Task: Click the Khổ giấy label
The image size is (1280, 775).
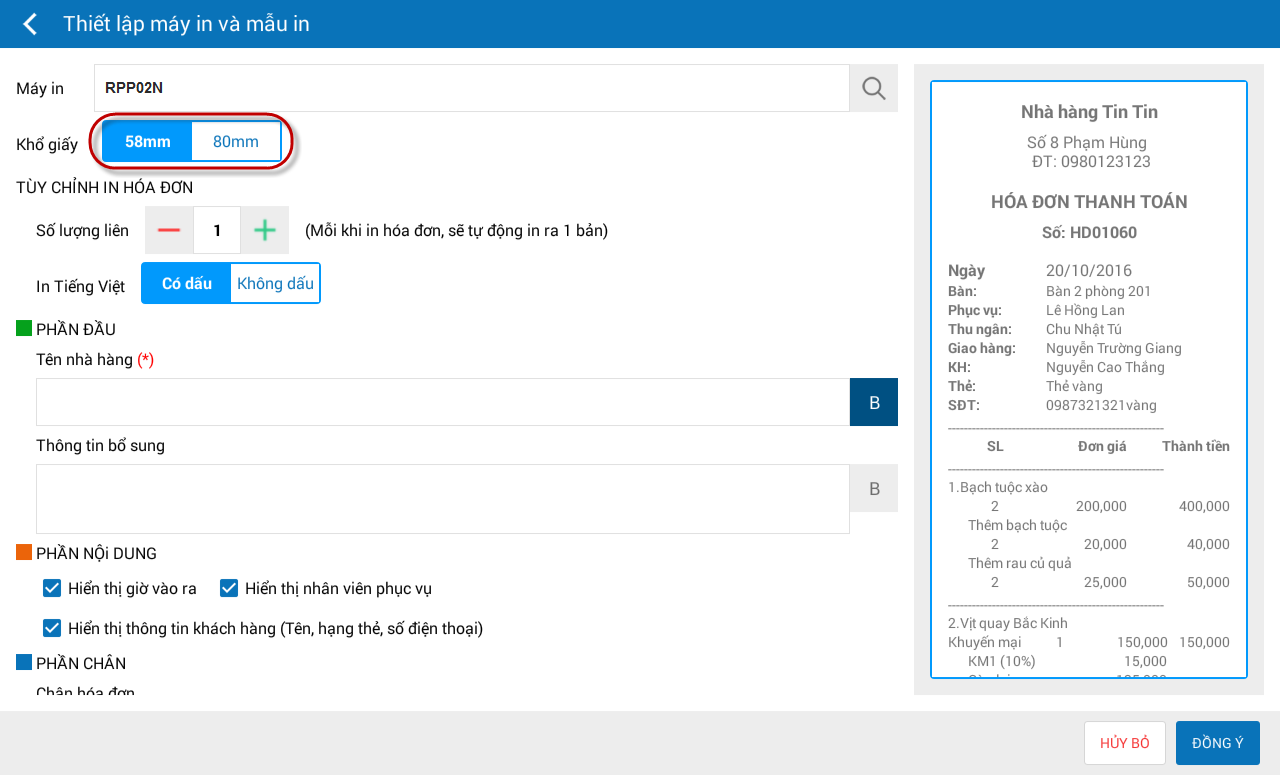Action: point(47,145)
